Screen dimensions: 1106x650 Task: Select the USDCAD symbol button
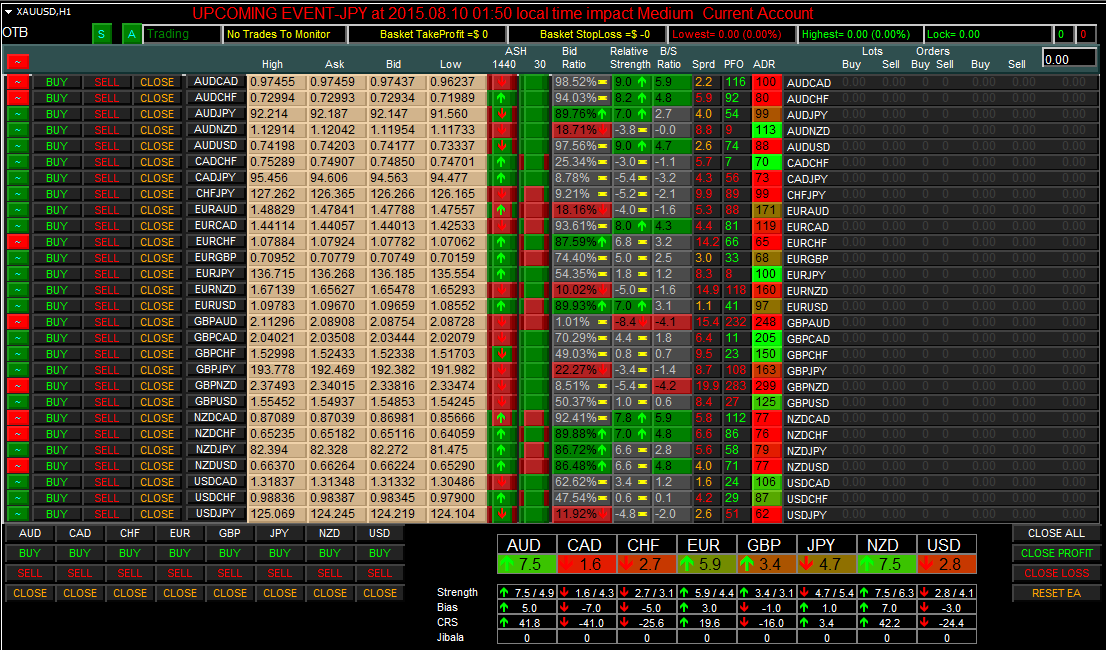tap(216, 482)
